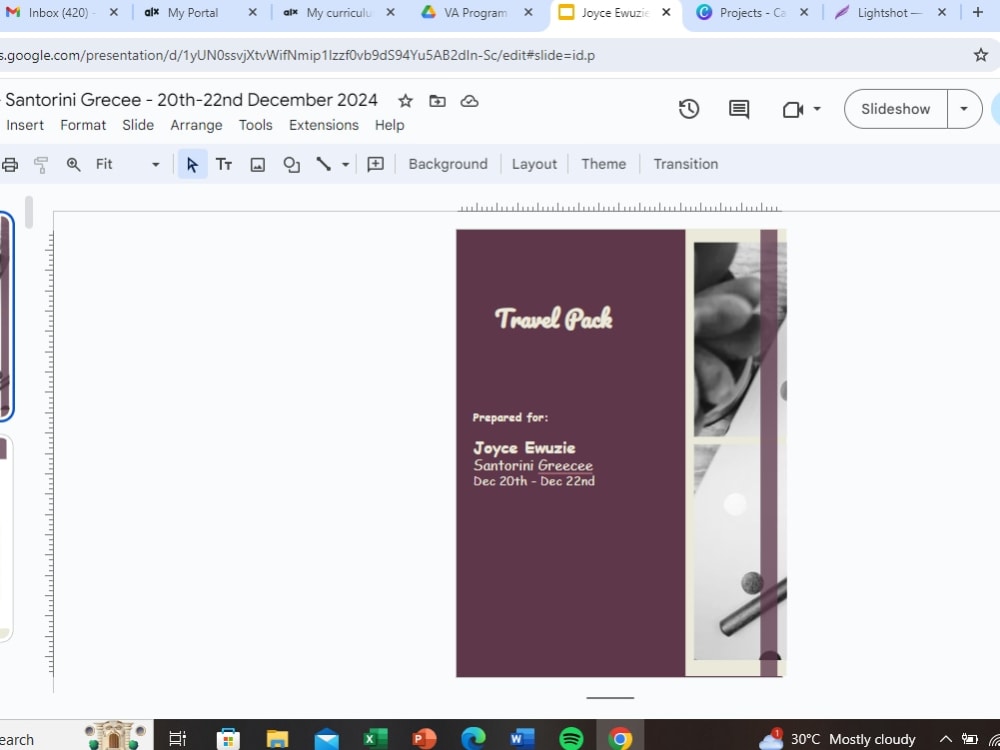This screenshot has width=1000, height=750.
Task: Click the Theme button
Action: pyautogui.click(x=603, y=164)
